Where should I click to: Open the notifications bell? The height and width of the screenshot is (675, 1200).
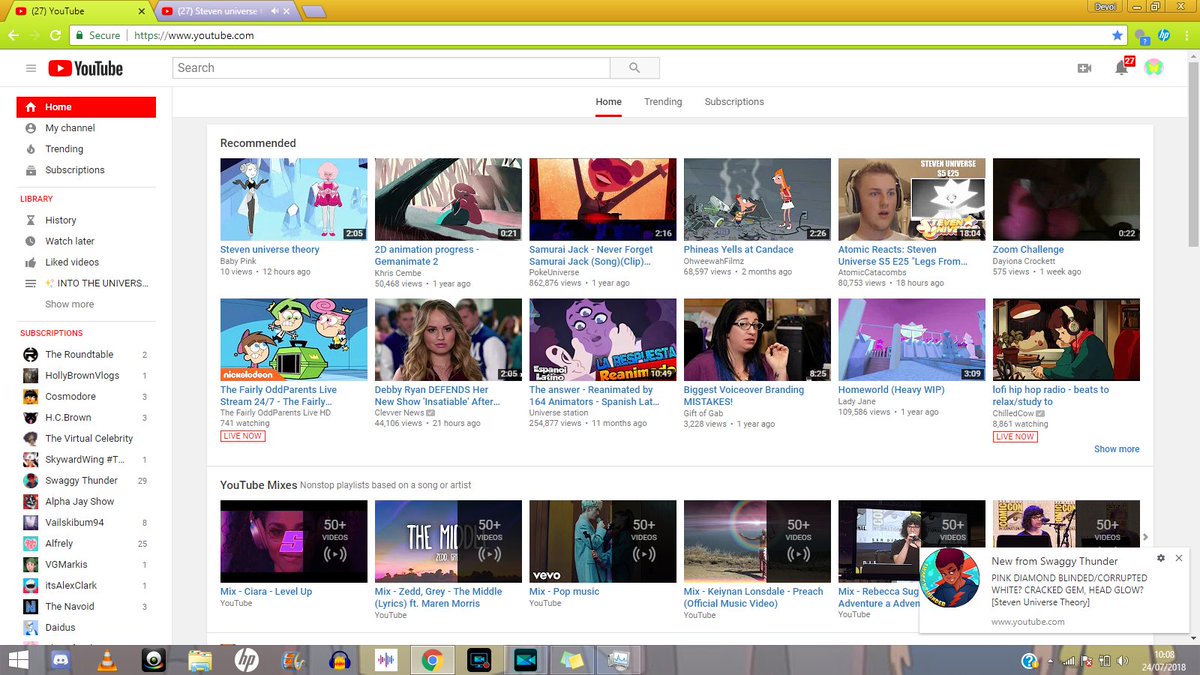click(x=1122, y=68)
